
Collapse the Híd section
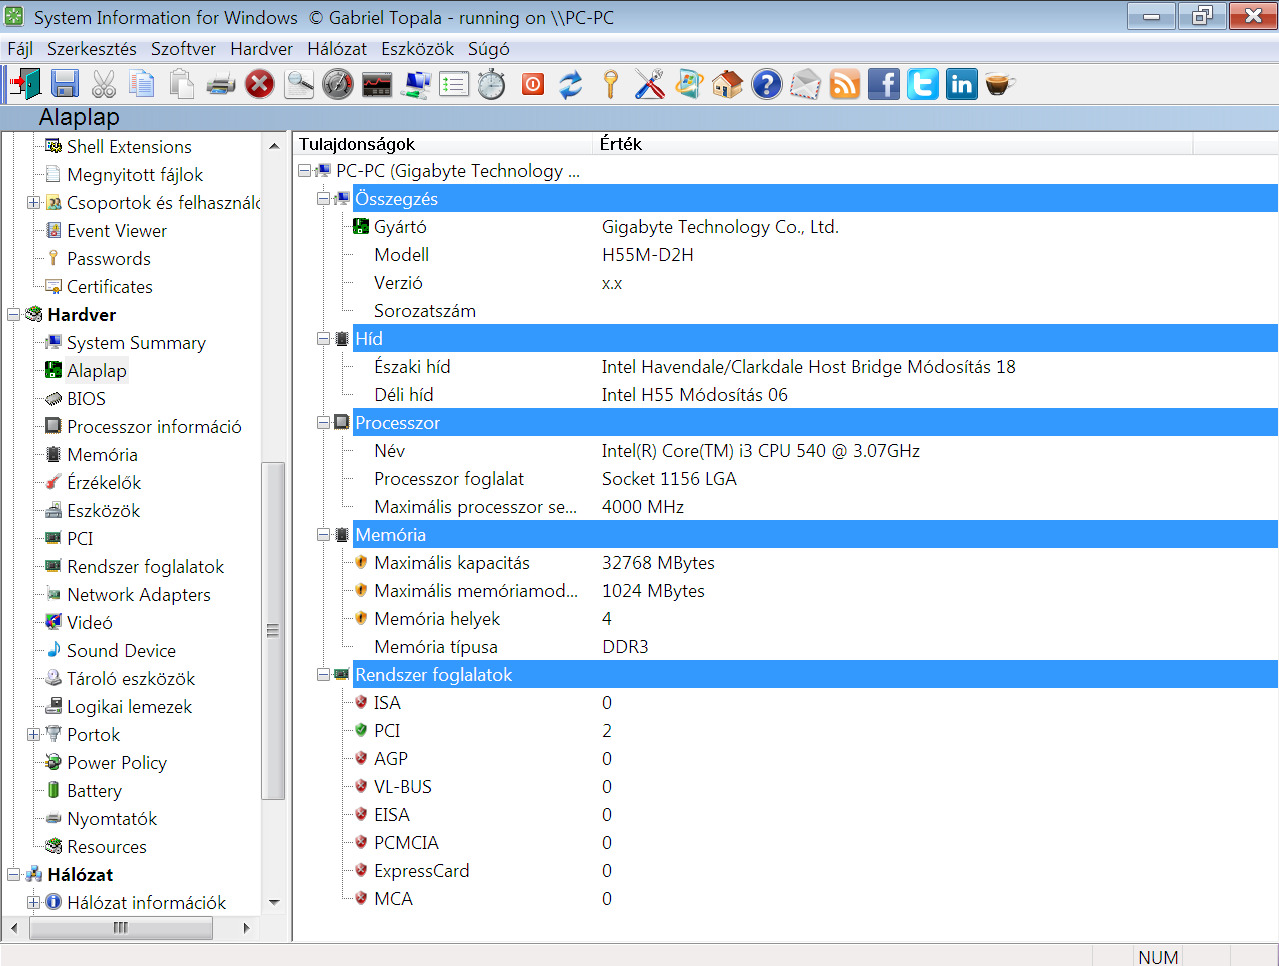click(323, 339)
